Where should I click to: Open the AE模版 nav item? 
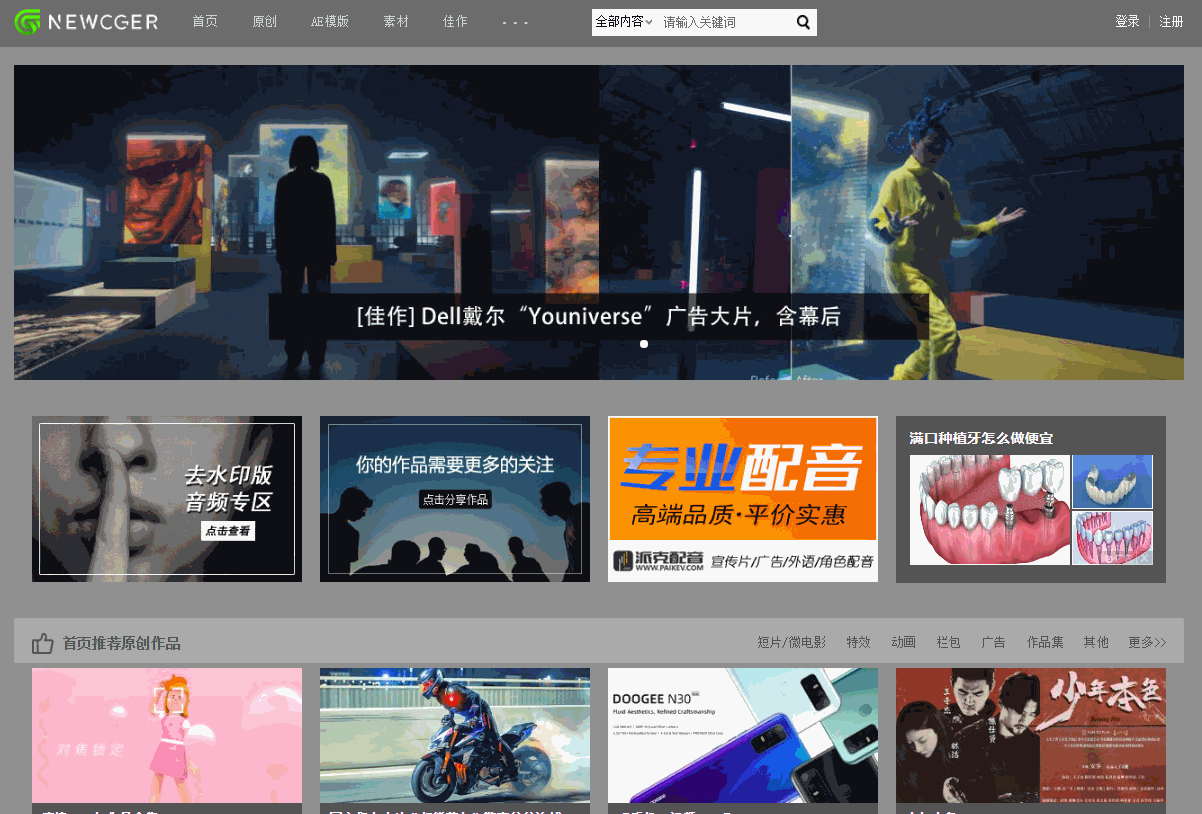[330, 22]
